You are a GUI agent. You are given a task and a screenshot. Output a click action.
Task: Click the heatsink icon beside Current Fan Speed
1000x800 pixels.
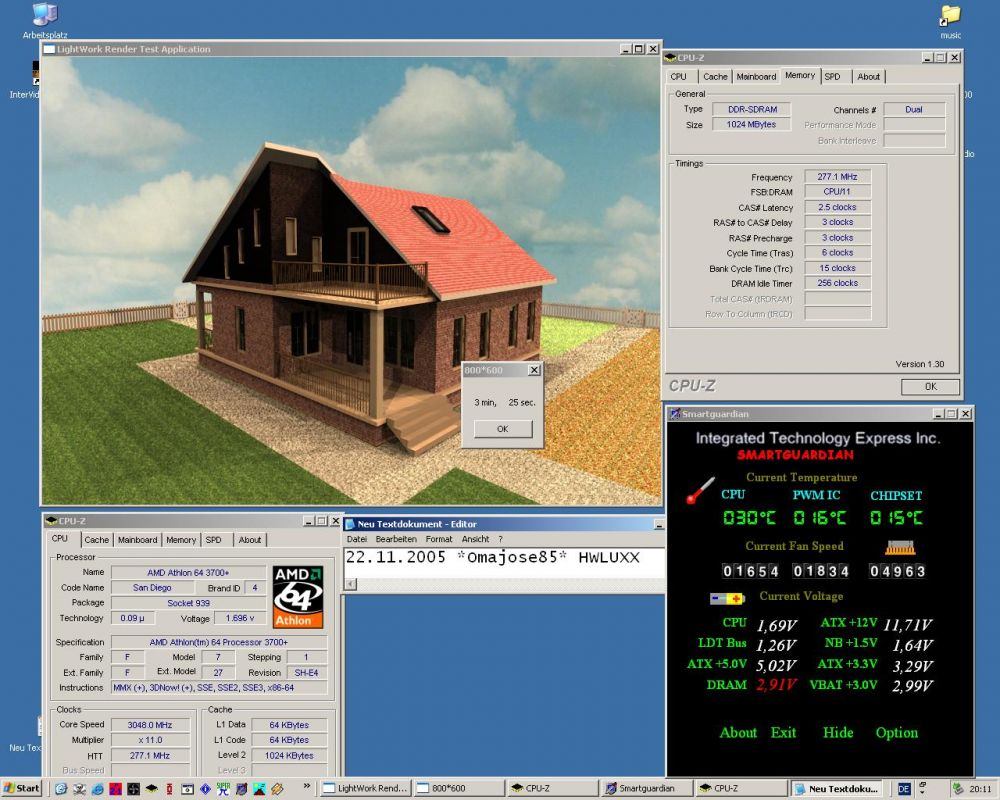tap(901, 547)
